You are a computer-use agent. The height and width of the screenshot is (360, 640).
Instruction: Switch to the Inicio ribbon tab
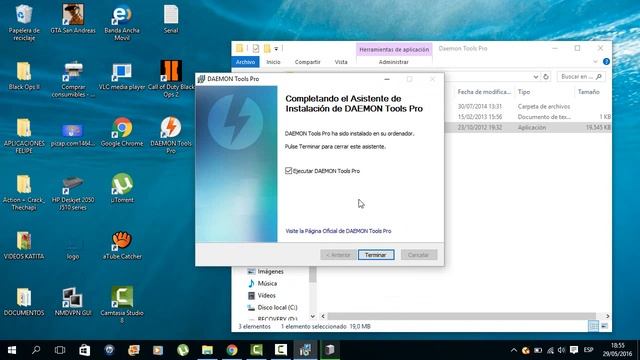click(273, 62)
